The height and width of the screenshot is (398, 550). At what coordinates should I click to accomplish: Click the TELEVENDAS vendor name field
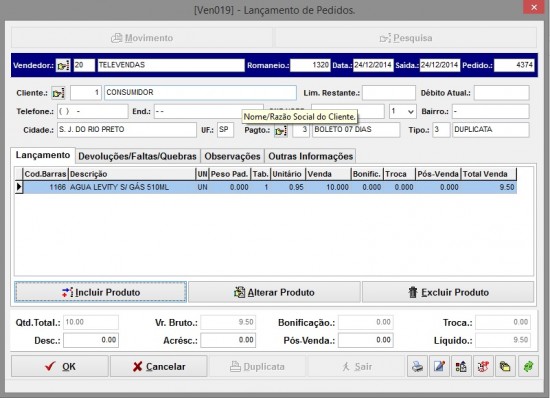171,65
